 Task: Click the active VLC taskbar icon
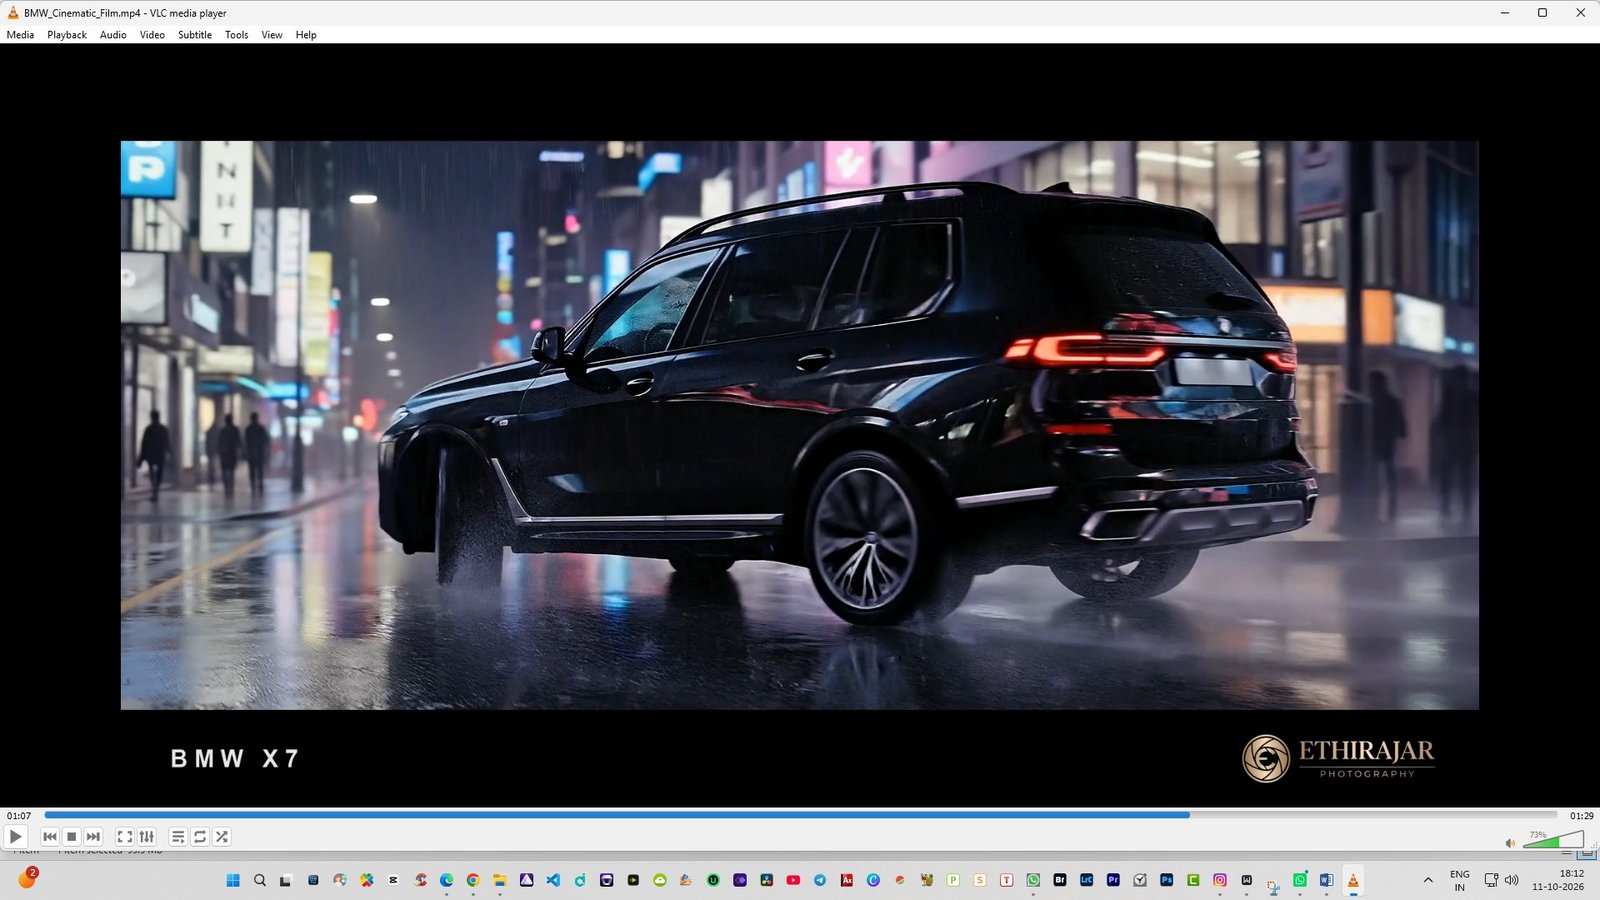[1353, 880]
